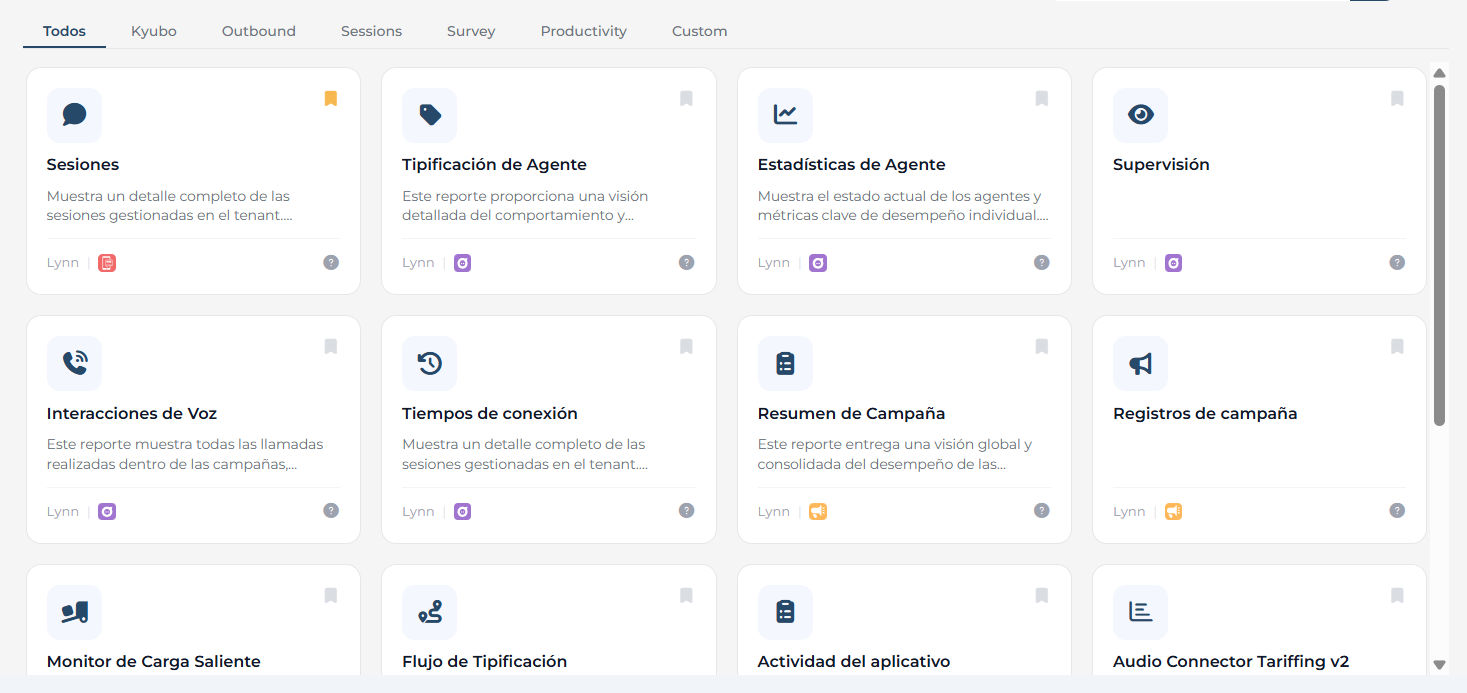1467x693 pixels.
Task: Open the Audio Connector Tariffing v2 card
Action: point(1259,620)
